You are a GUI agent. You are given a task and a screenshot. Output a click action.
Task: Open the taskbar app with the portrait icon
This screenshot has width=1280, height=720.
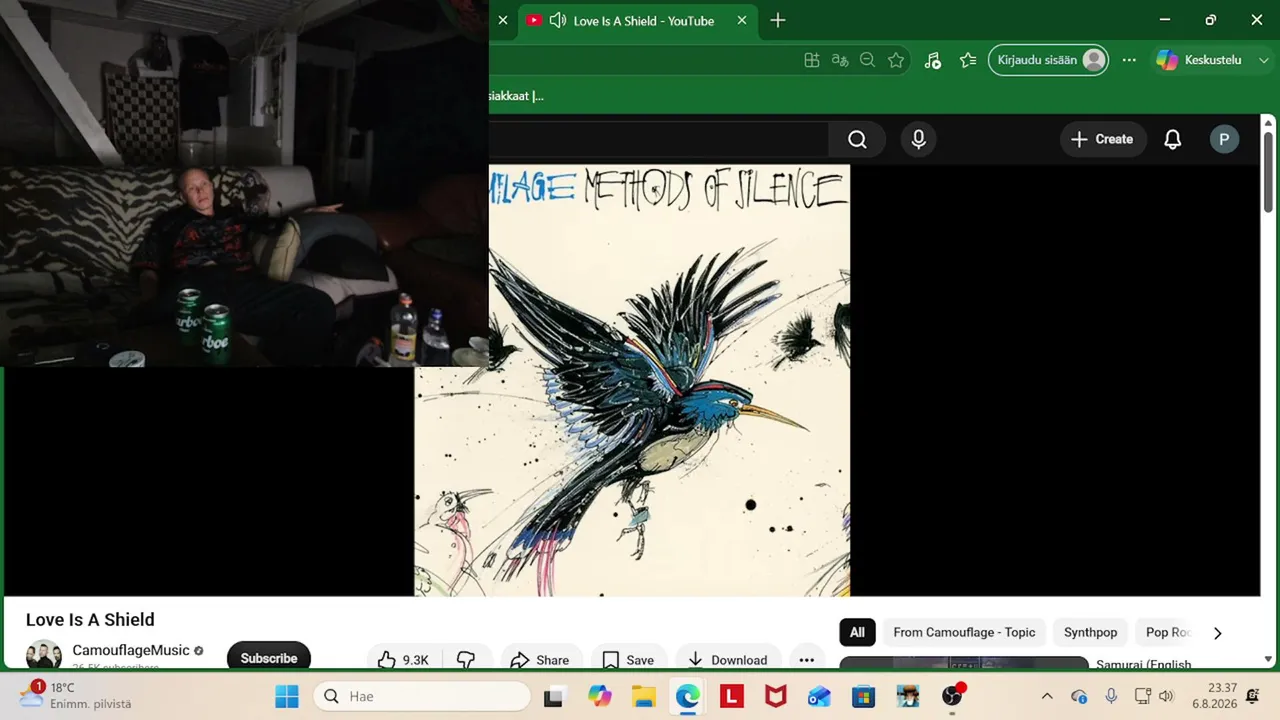point(907,696)
